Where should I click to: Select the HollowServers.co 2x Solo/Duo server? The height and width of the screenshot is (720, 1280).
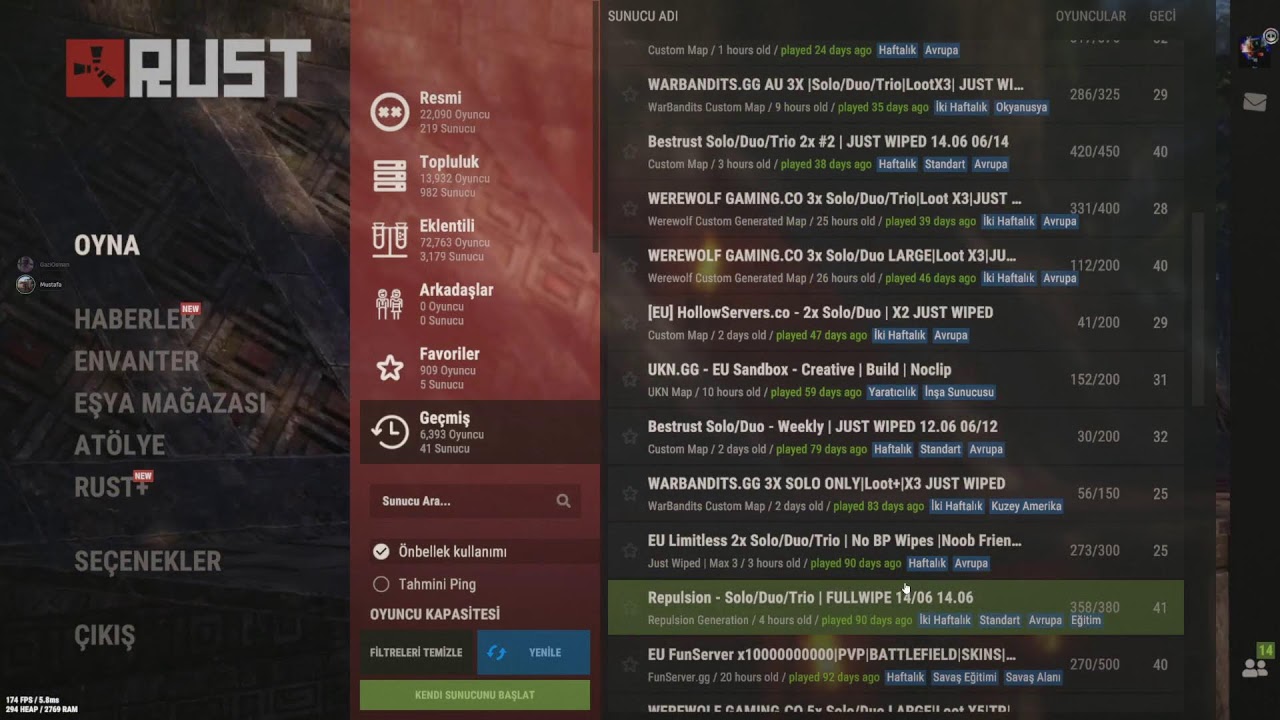click(896, 323)
